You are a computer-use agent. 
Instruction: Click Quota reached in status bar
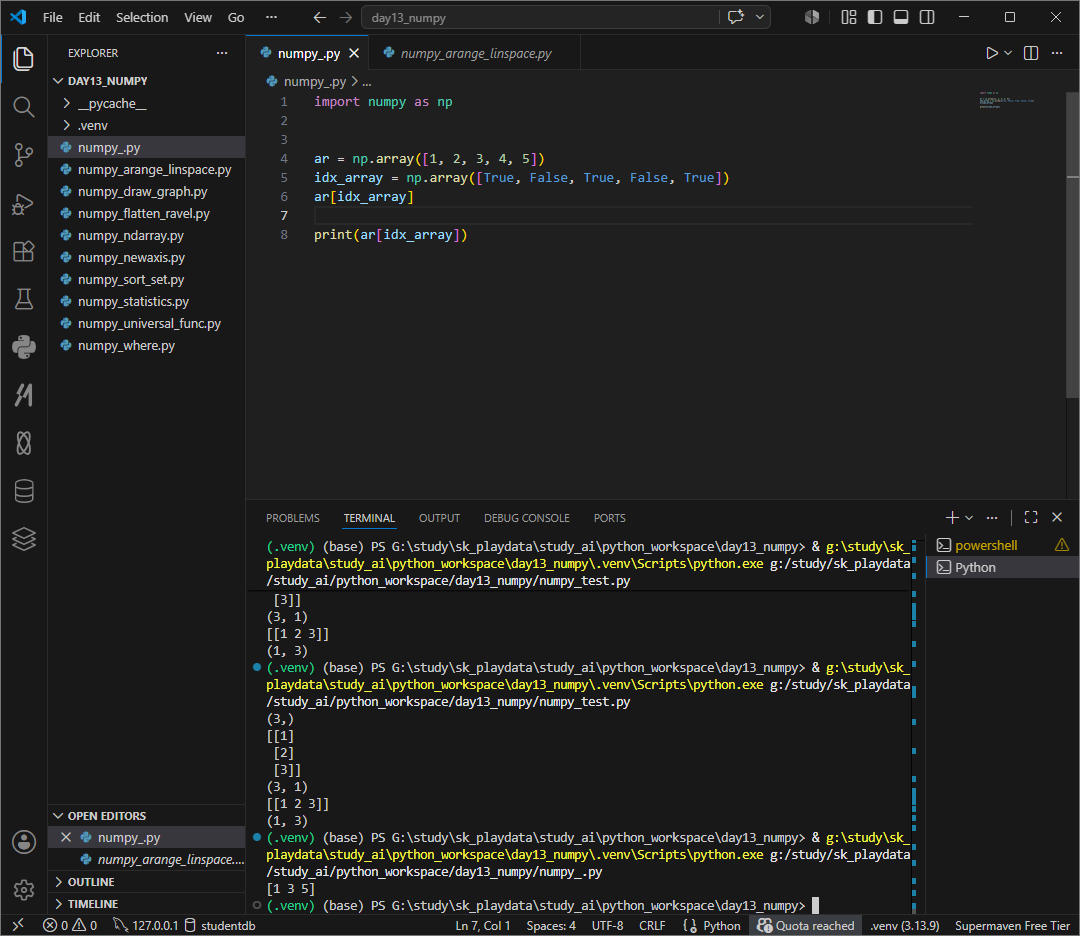pyautogui.click(x=805, y=925)
